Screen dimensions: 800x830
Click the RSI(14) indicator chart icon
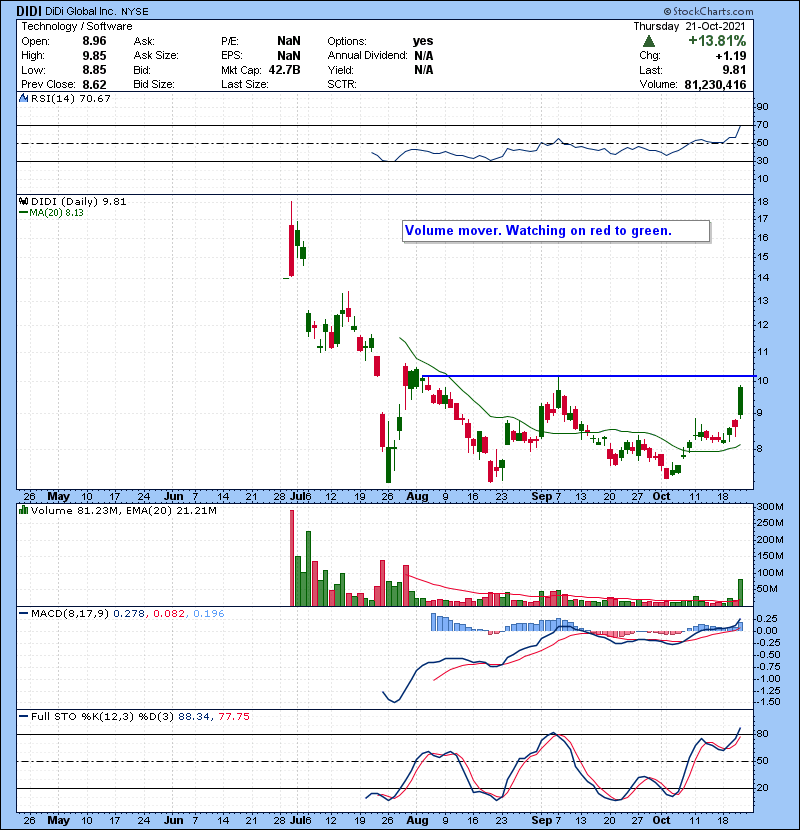coord(23,98)
